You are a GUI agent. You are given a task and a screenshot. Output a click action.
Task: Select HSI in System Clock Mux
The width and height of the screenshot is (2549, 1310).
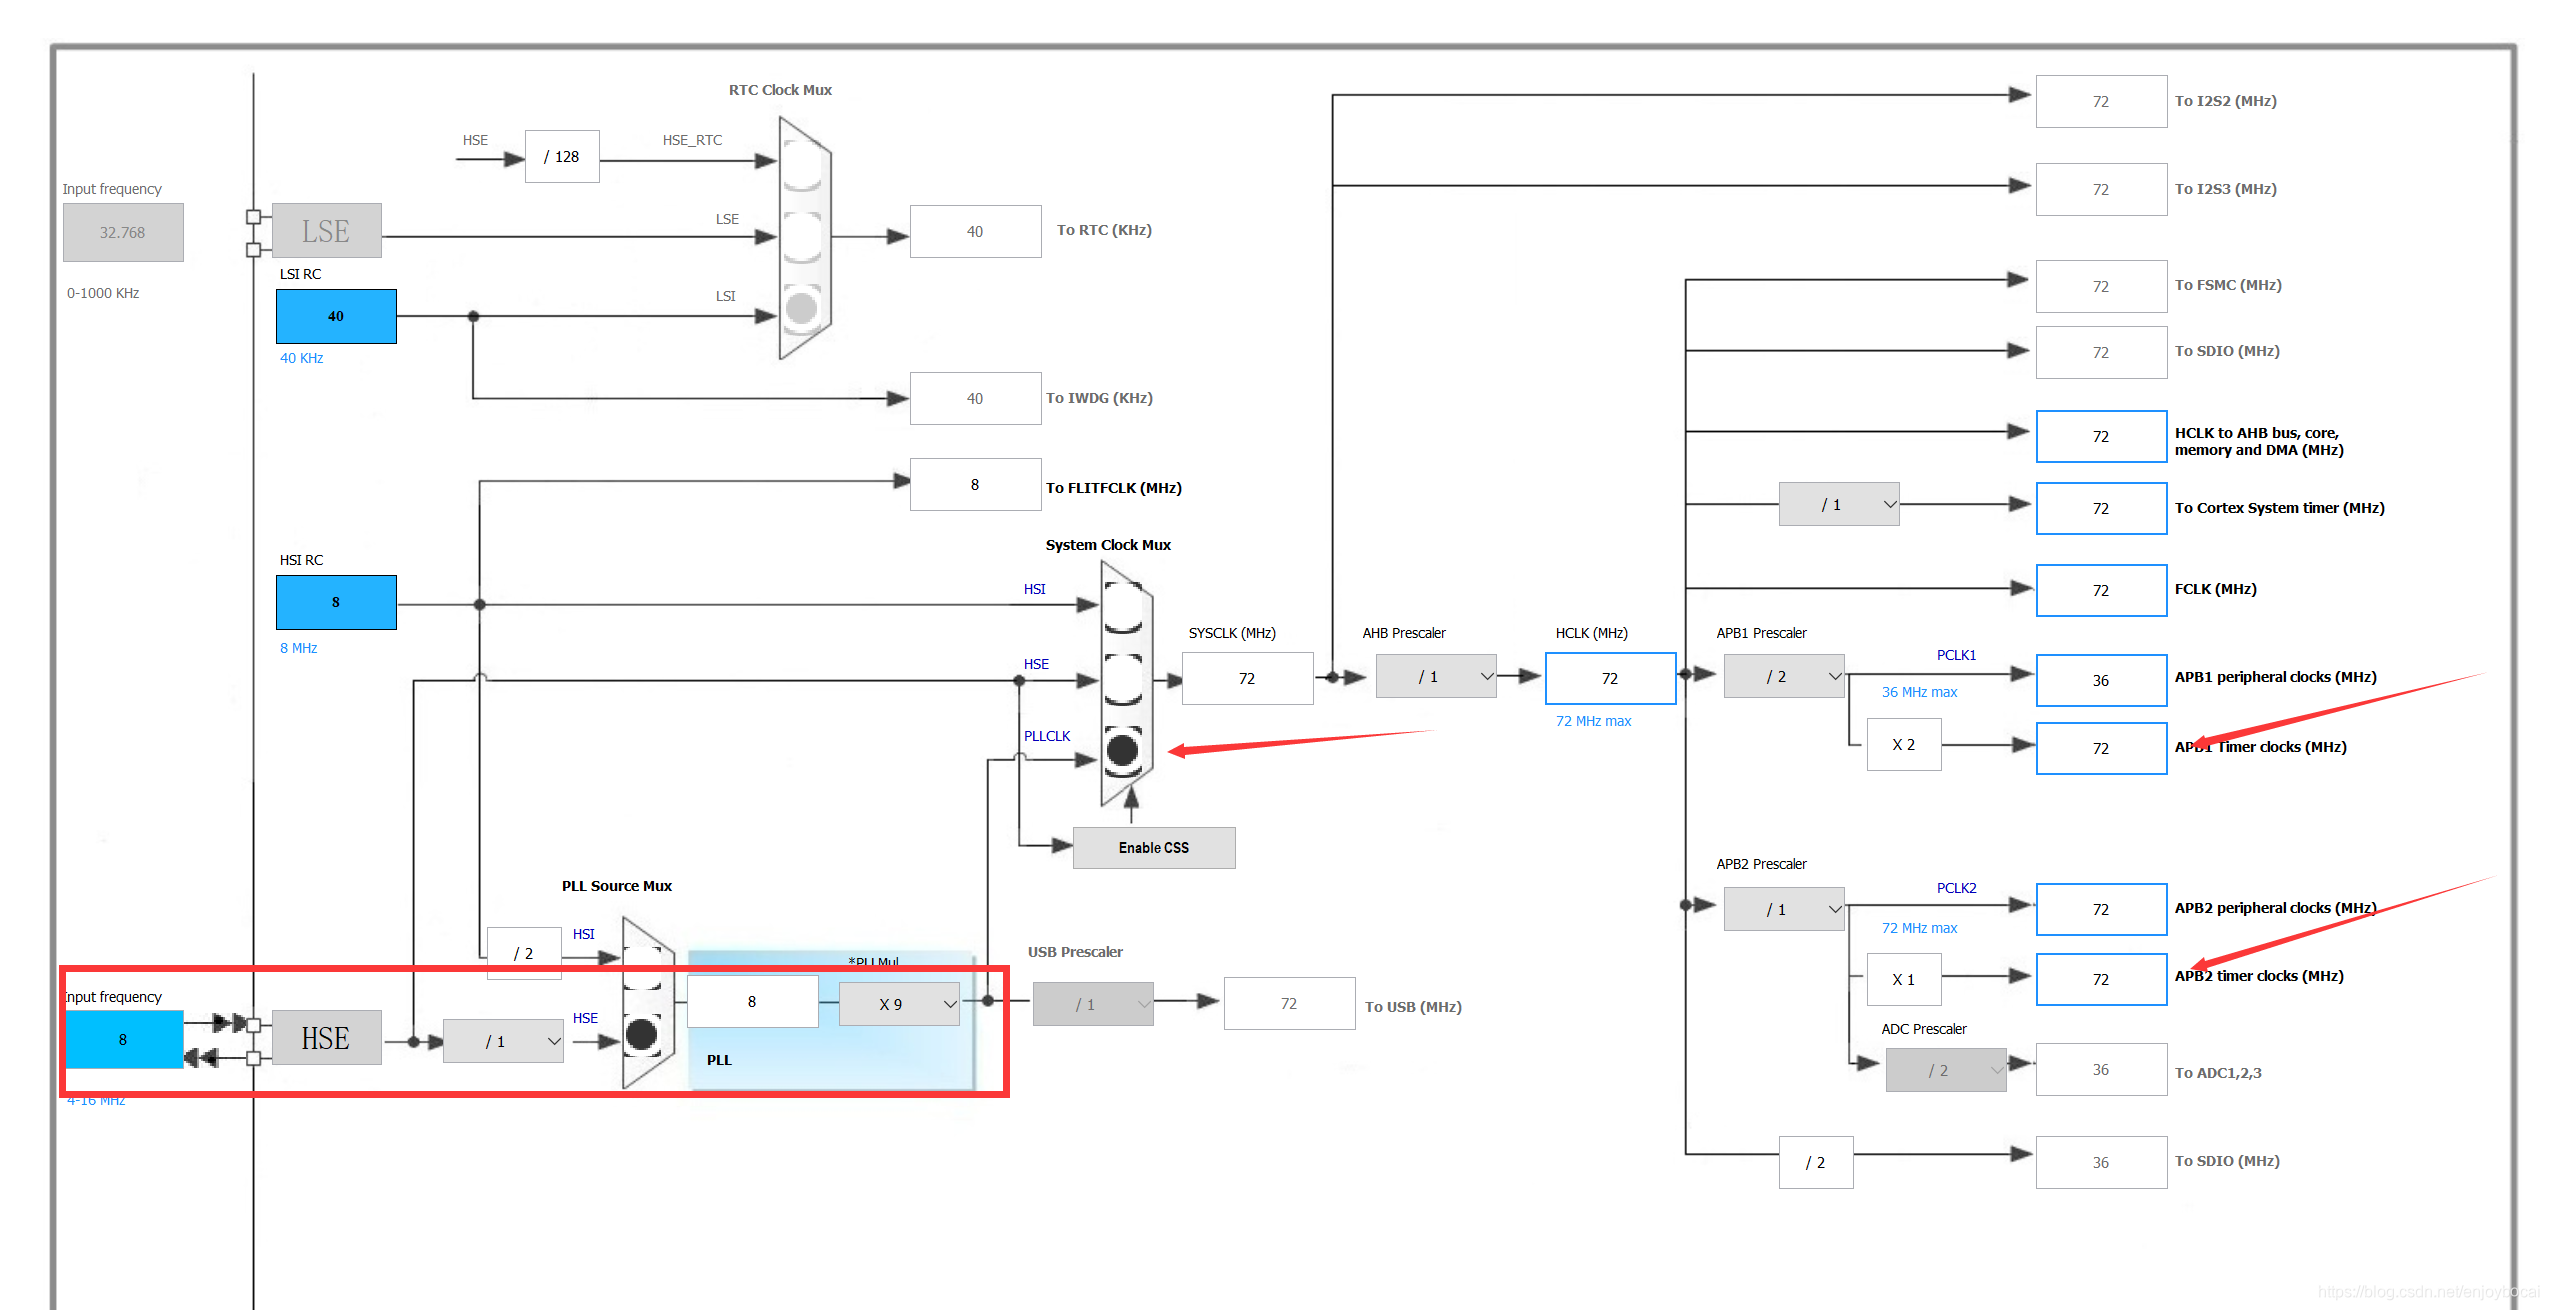coord(1123,606)
